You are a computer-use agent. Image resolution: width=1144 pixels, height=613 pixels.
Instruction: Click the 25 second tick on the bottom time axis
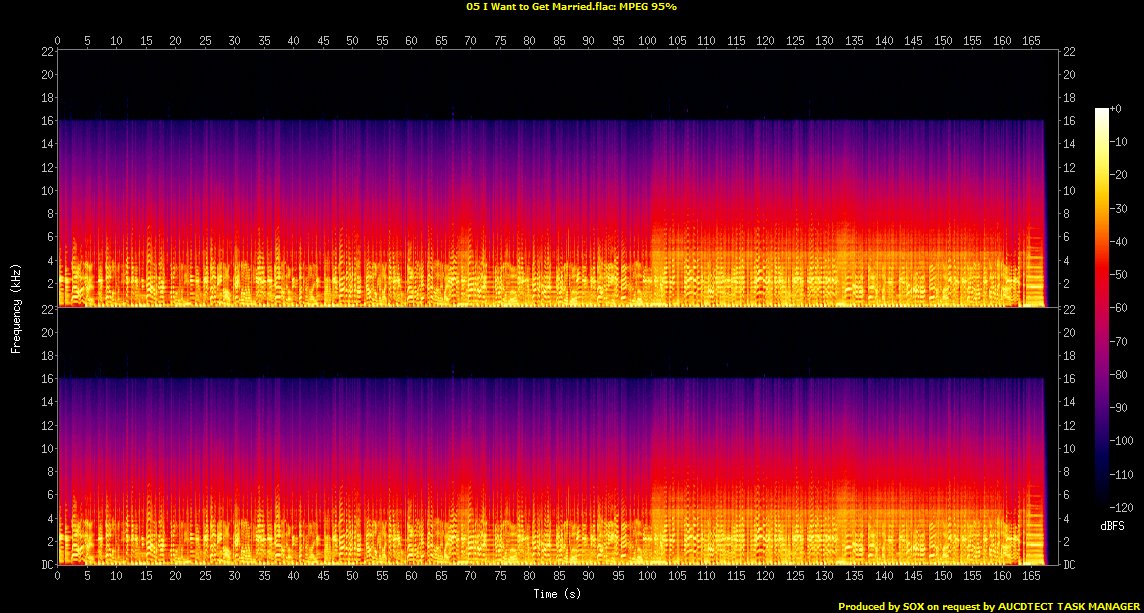tap(205, 577)
